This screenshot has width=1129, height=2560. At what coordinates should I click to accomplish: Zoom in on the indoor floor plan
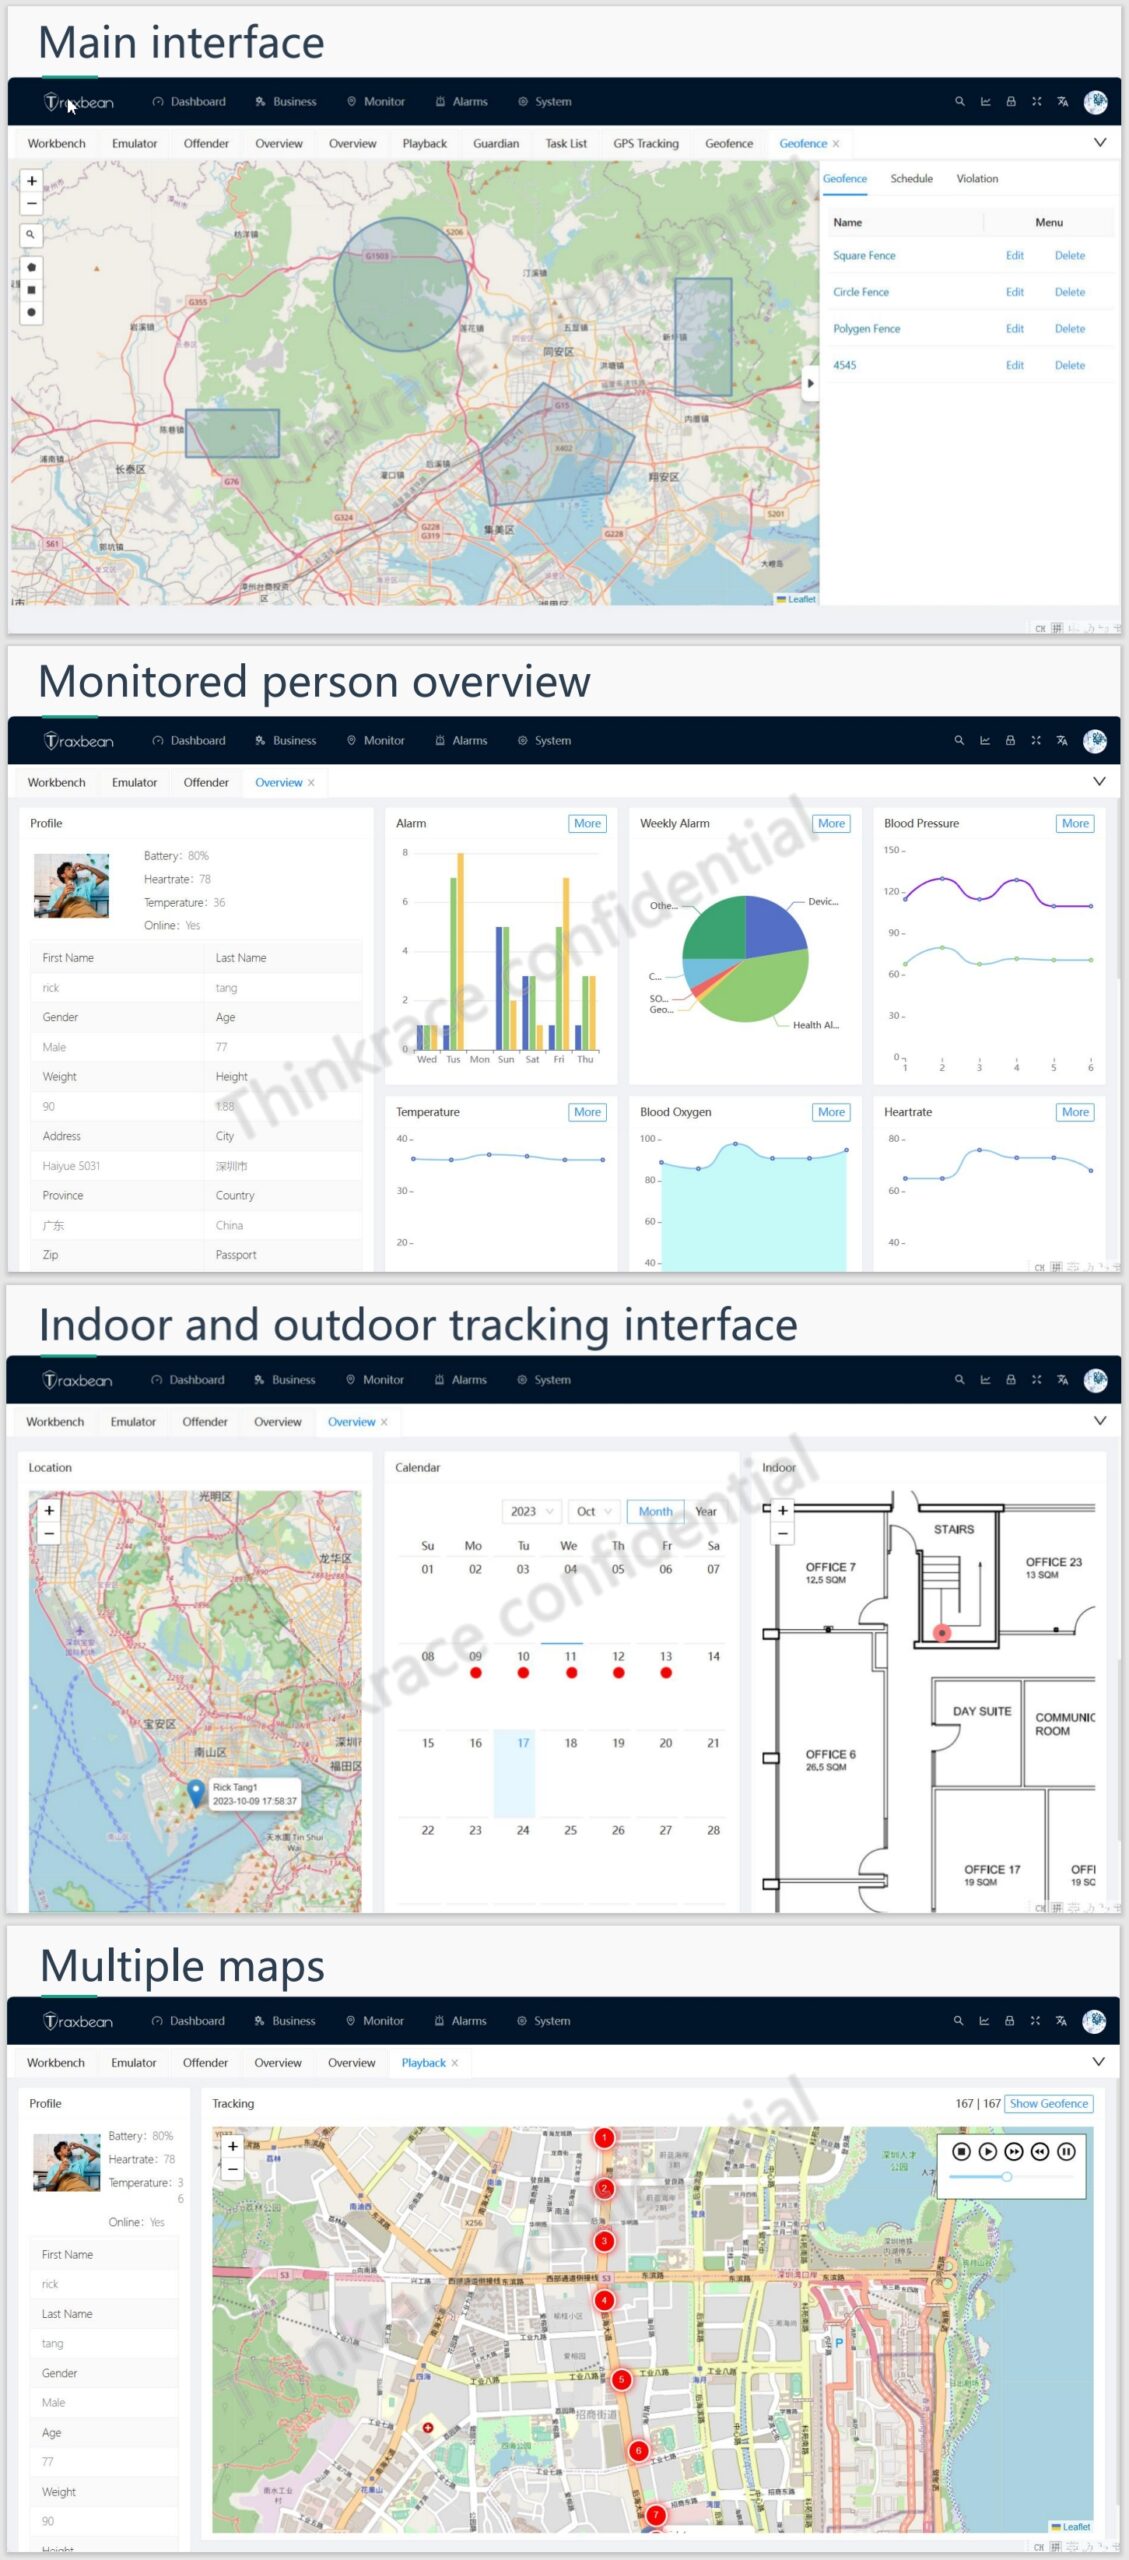tap(783, 1510)
